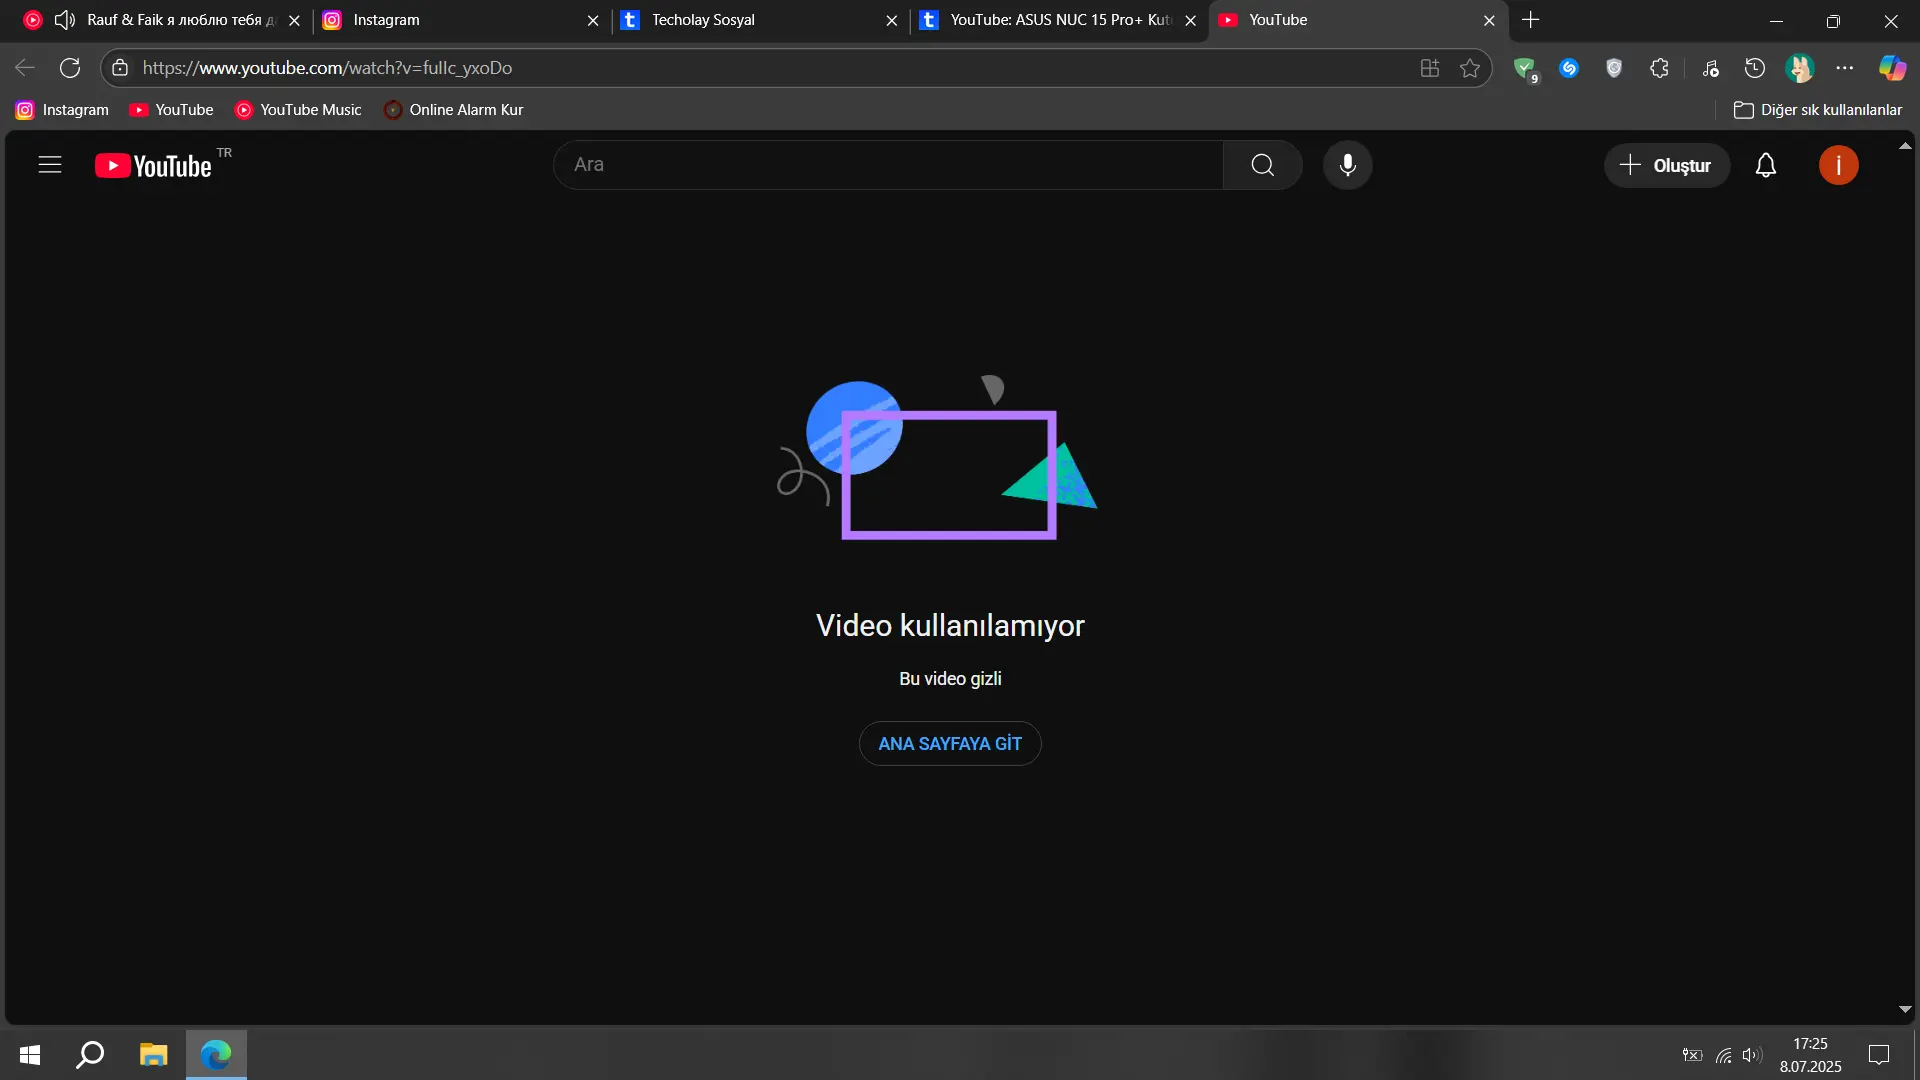The height and width of the screenshot is (1080, 1920).
Task: Click into the Ara search field
Action: pyautogui.click(x=888, y=165)
